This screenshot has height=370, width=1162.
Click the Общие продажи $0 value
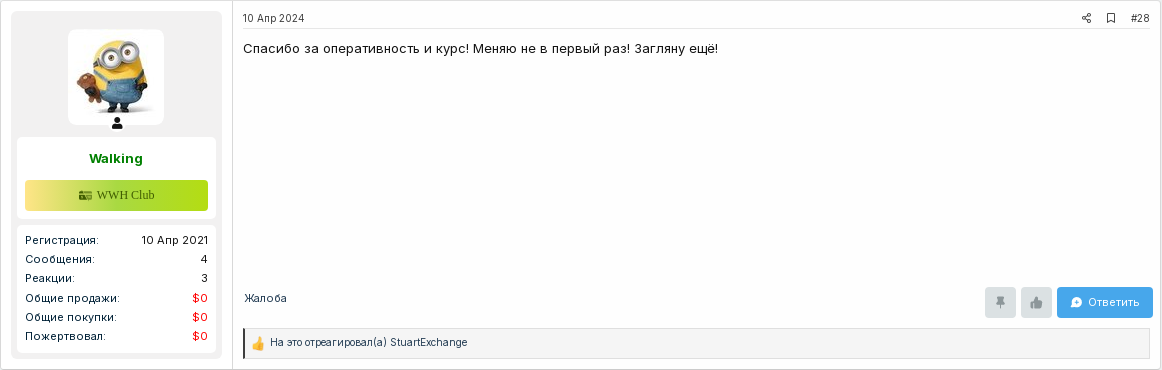[200, 298]
